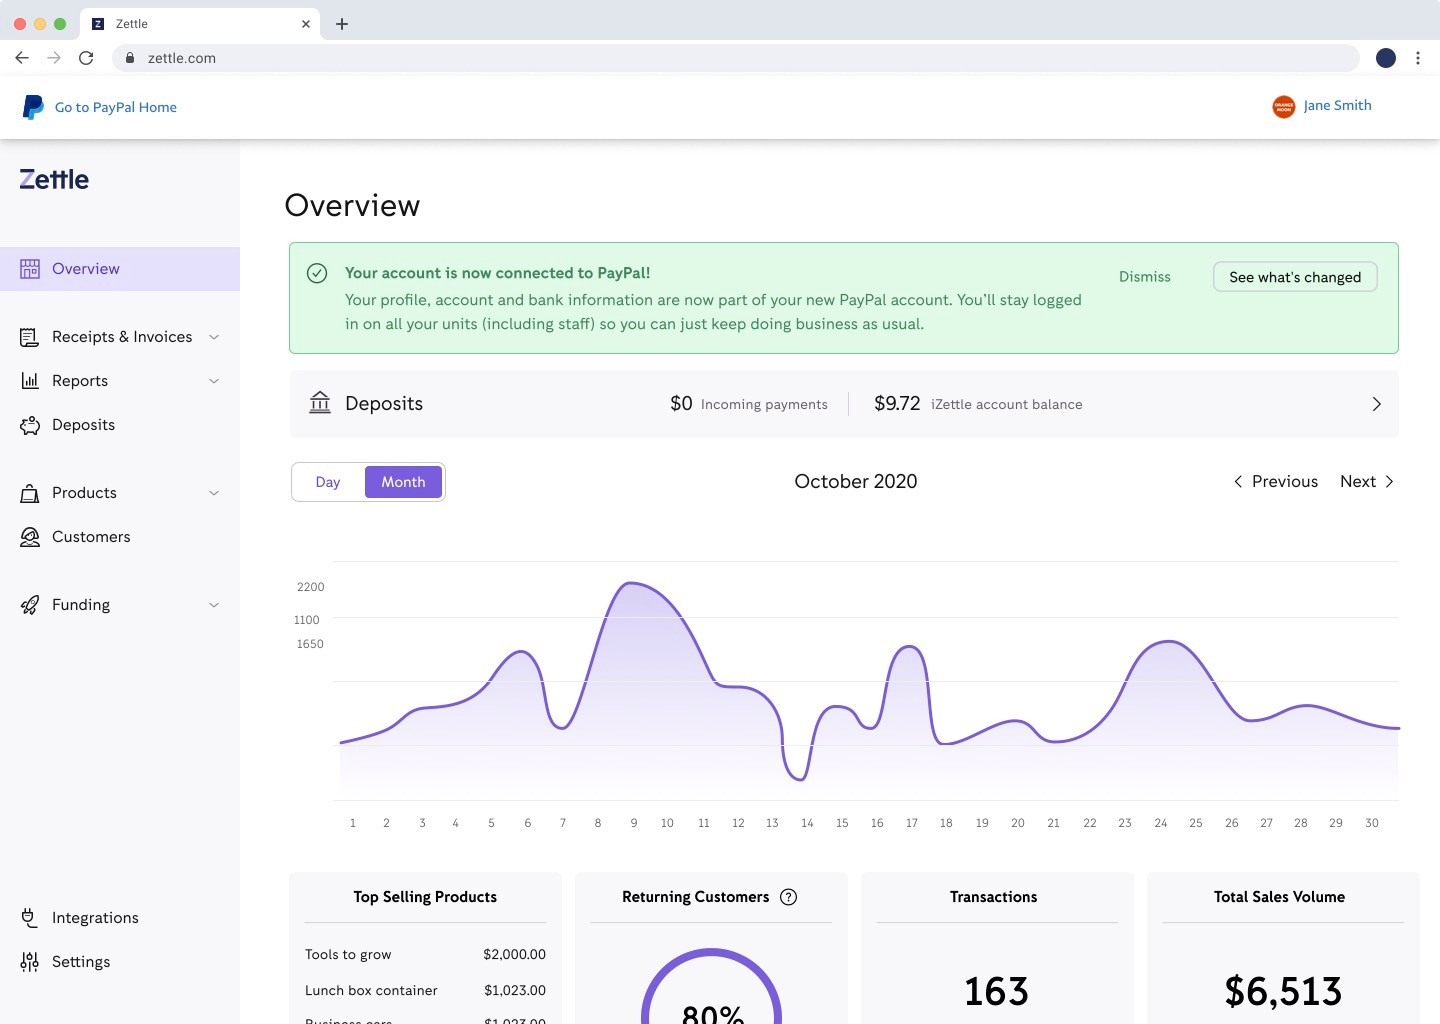The image size is (1440, 1024).
Task: Switch chart view to Day
Action: [x=328, y=482]
